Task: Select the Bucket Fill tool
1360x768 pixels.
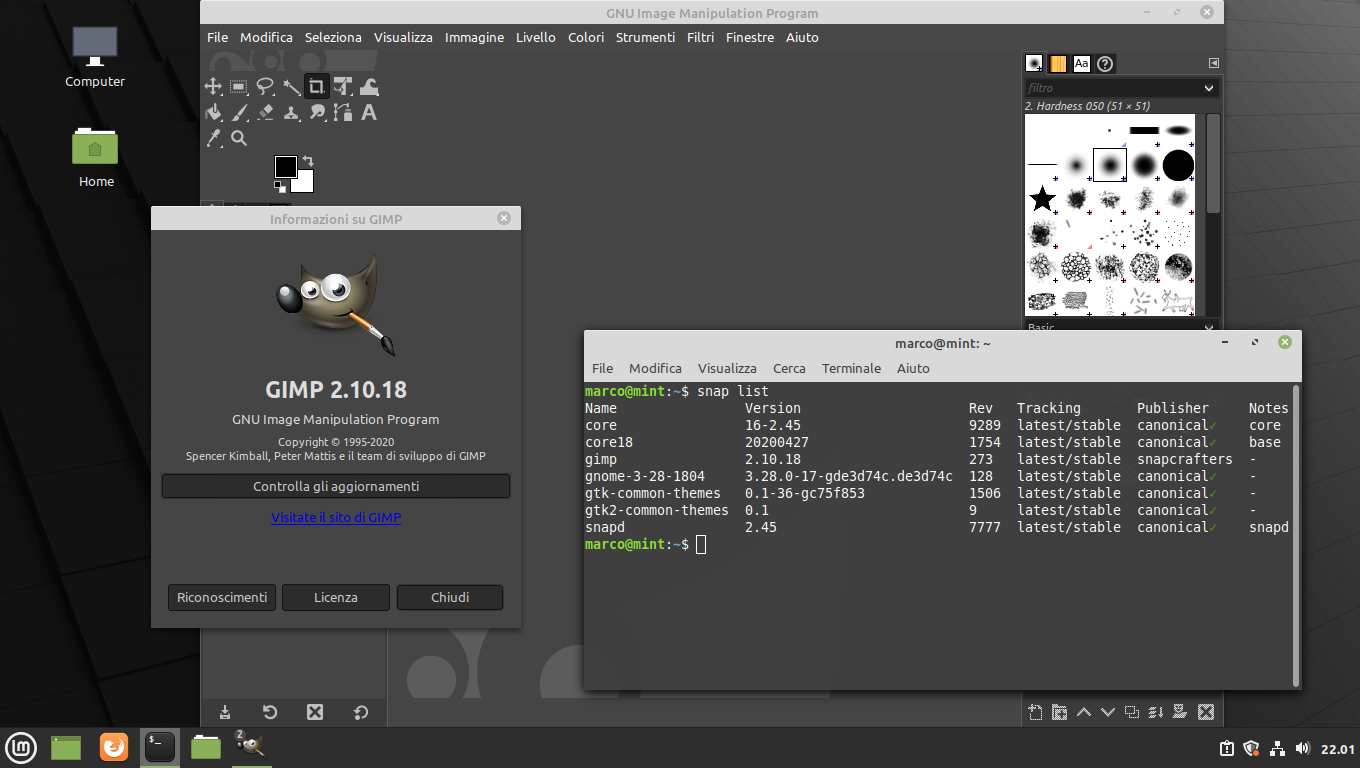Action: pos(213,112)
